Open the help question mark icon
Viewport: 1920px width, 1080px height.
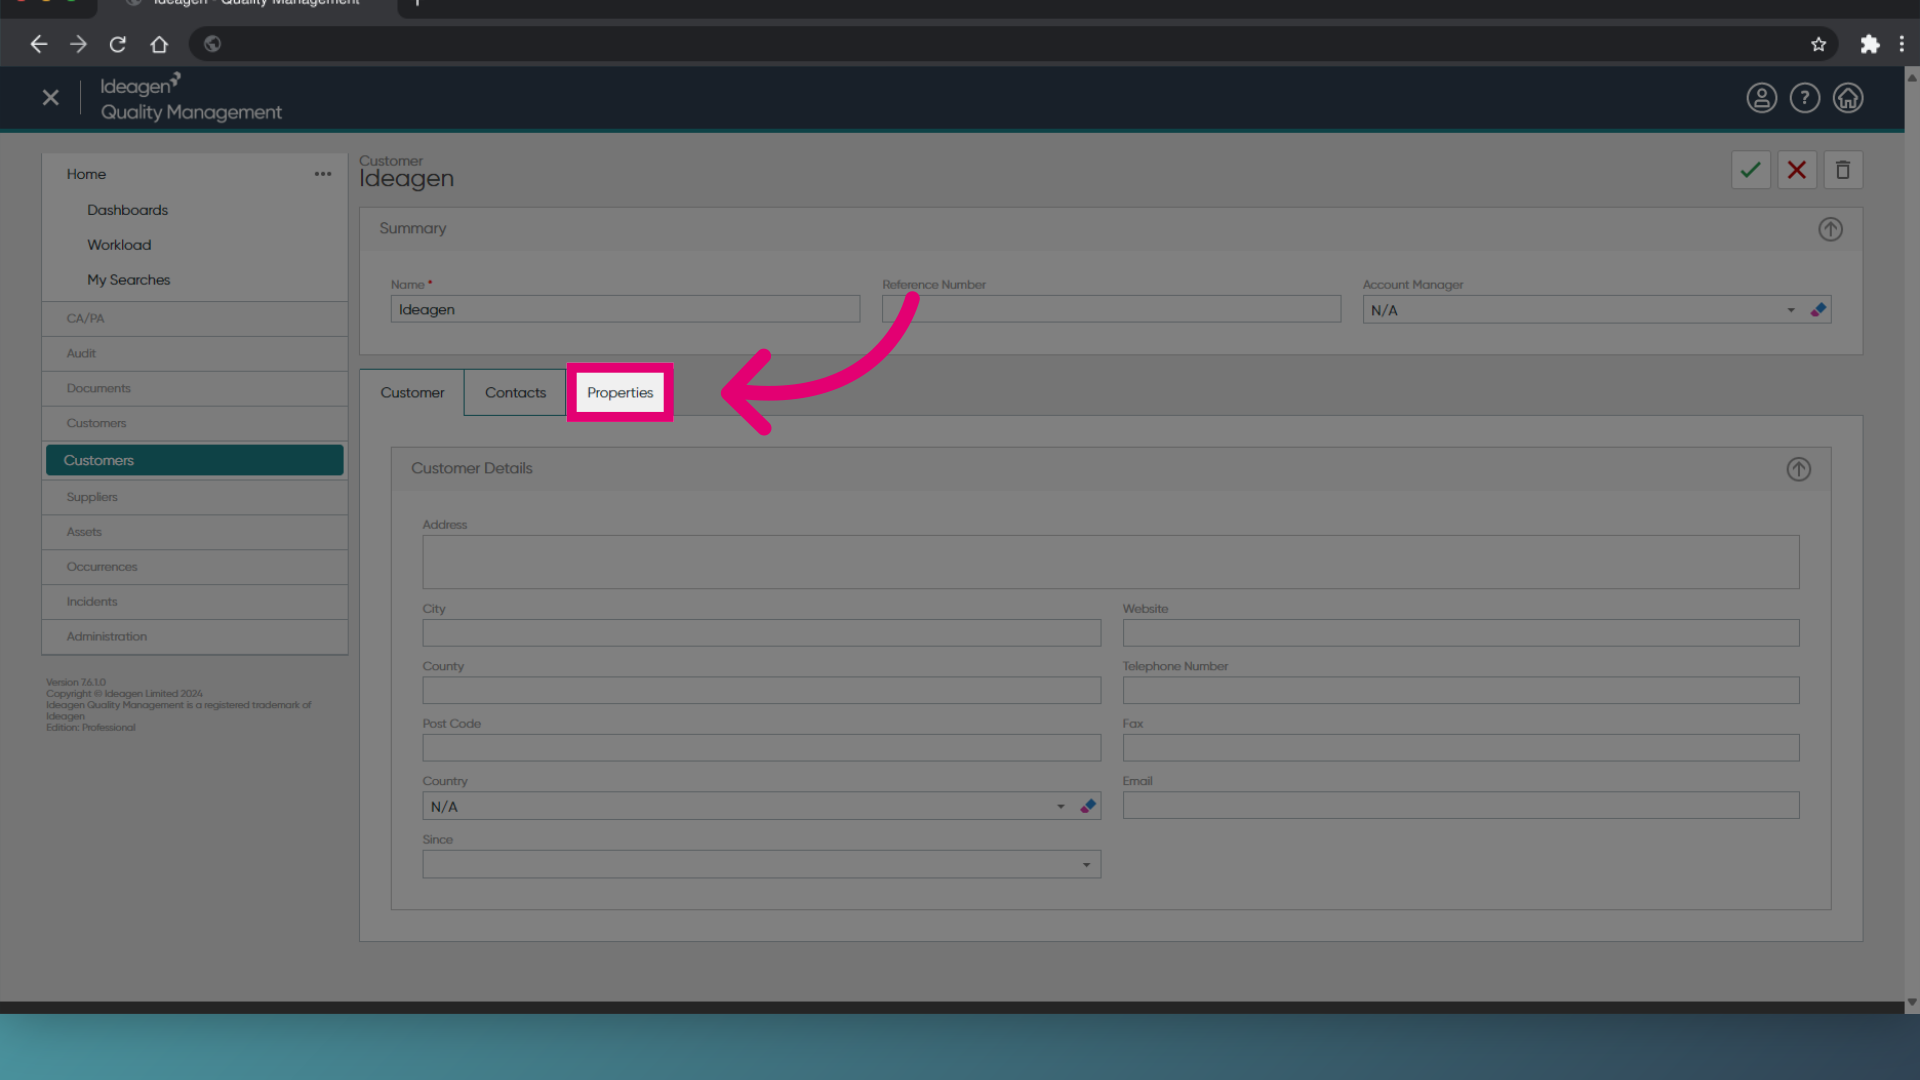point(1804,98)
